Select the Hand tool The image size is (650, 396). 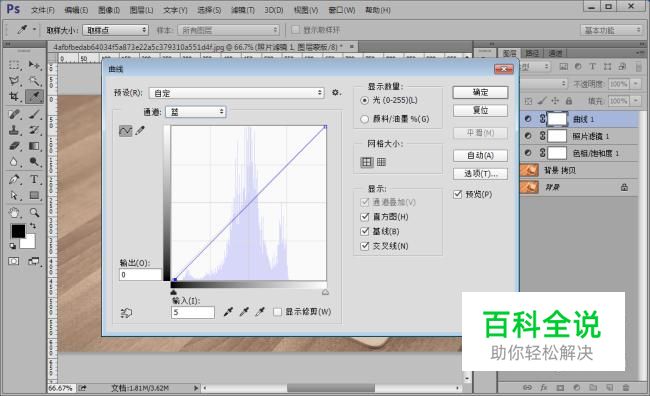click(x=14, y=213)
